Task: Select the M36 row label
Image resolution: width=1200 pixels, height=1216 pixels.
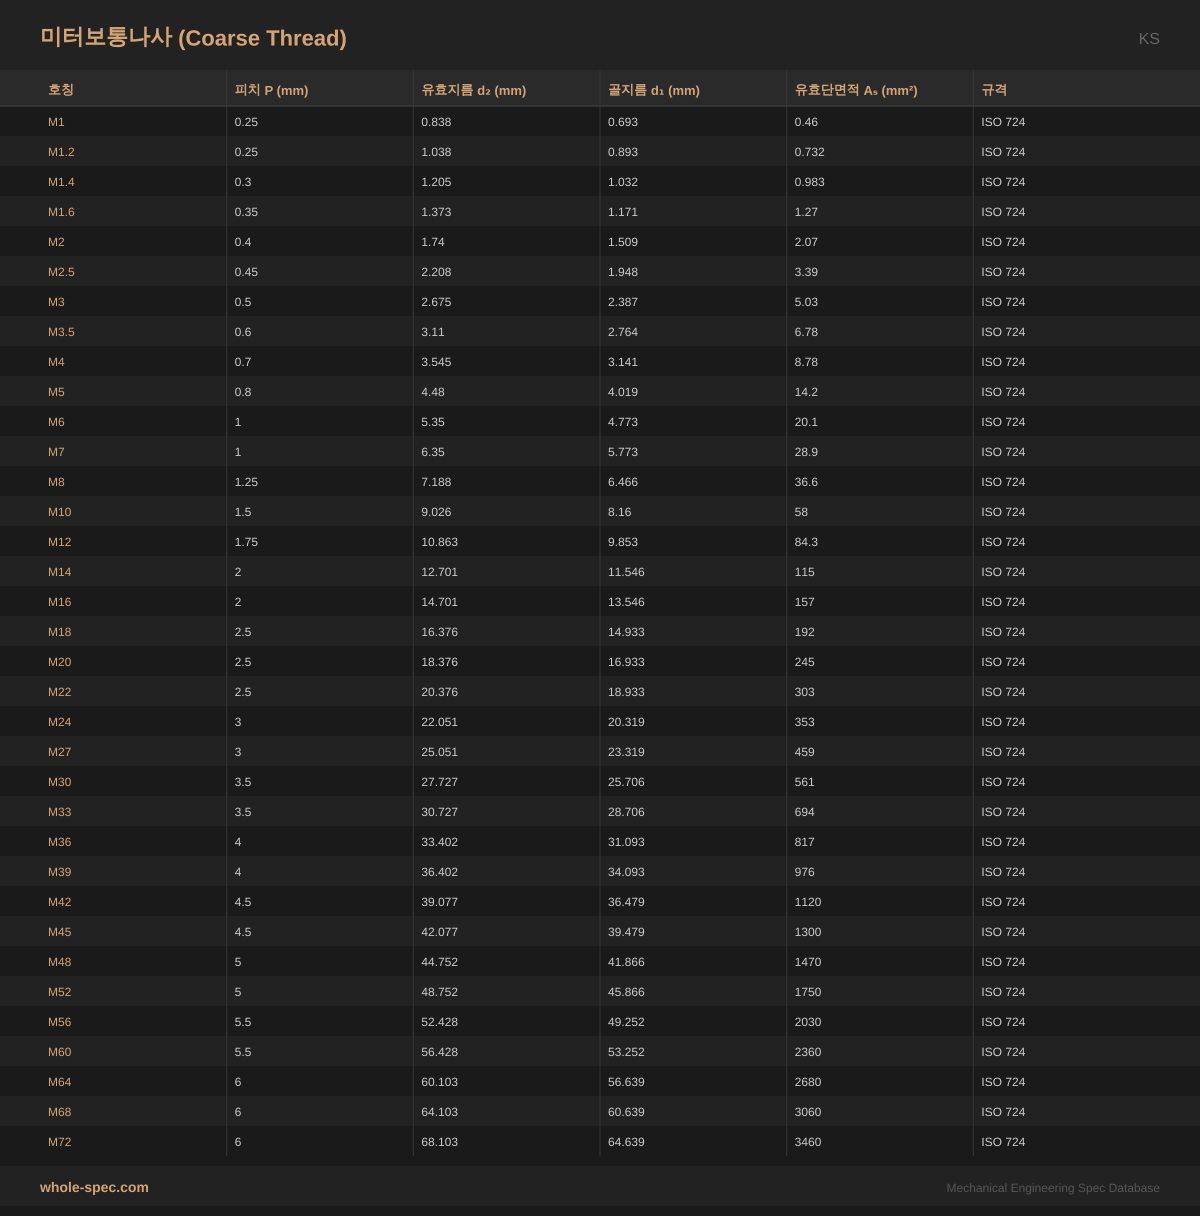Action: coord(60,842)
